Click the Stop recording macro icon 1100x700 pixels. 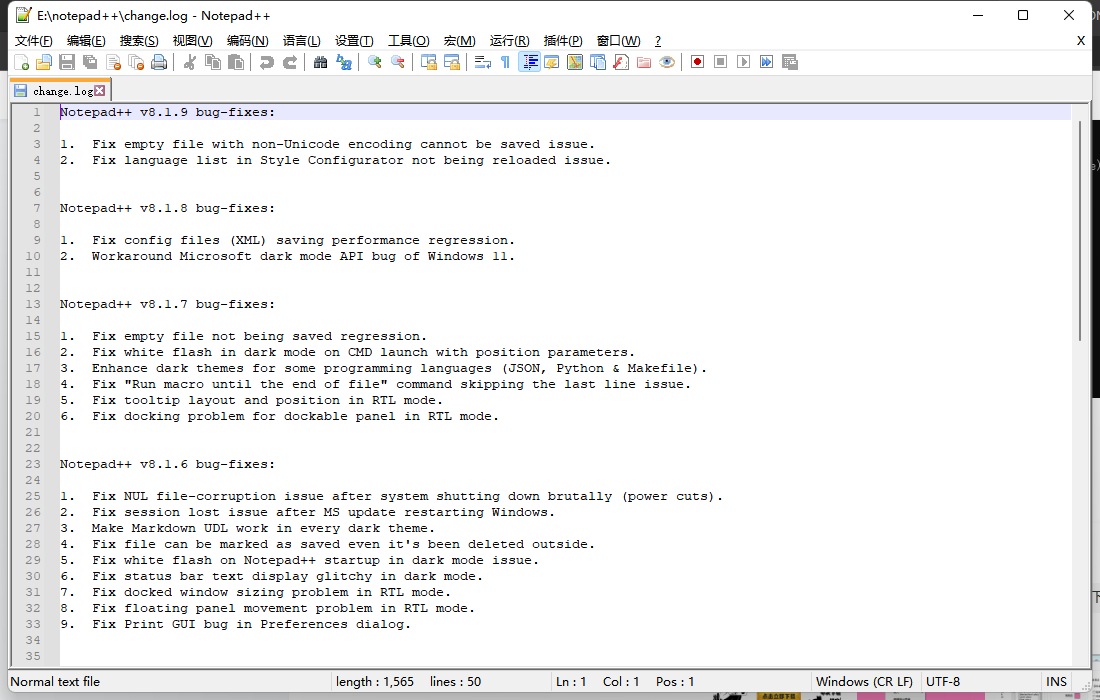[720, 62]
